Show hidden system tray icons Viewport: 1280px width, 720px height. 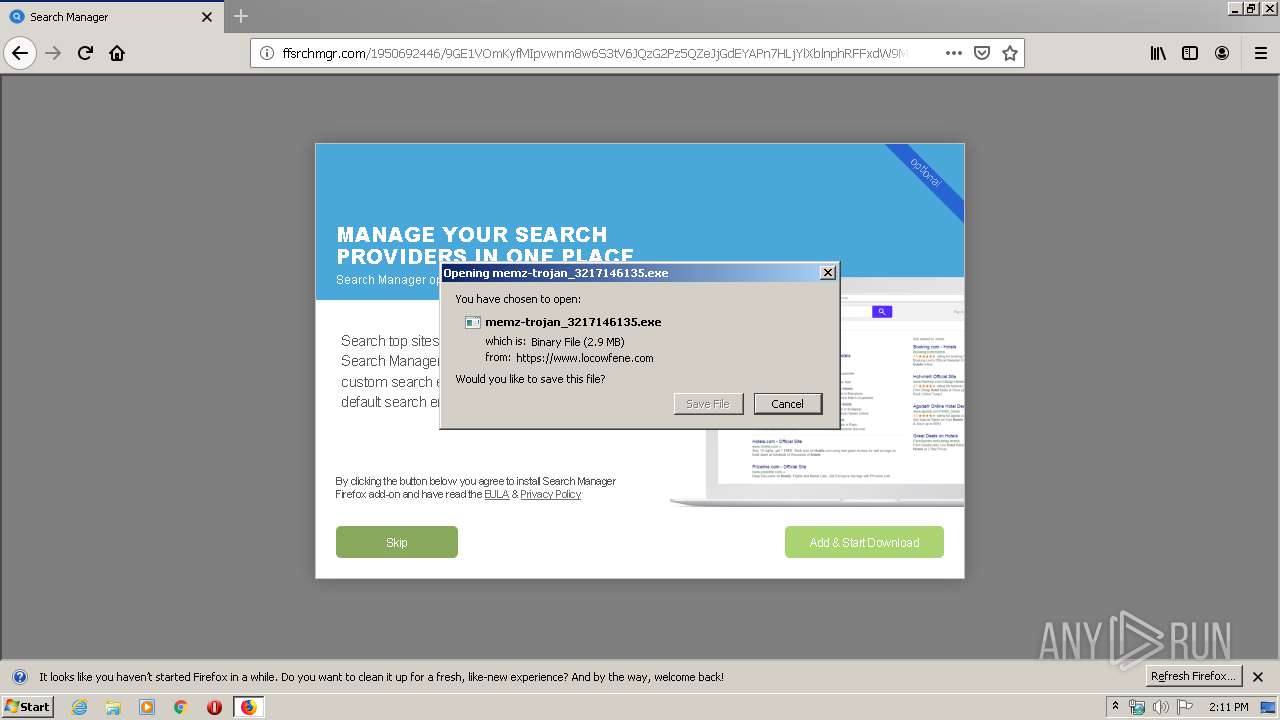(1115, 707)
